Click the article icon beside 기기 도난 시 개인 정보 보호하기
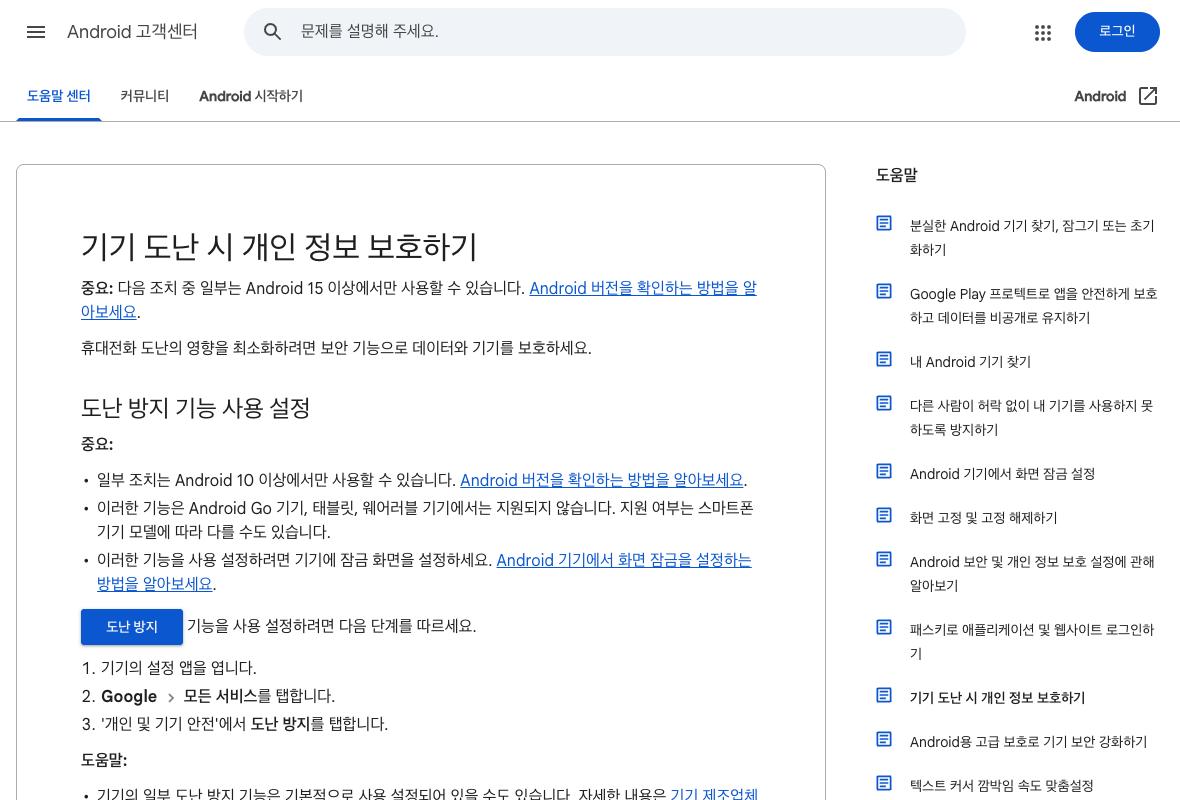1180x800 pixels. (884, 695)
